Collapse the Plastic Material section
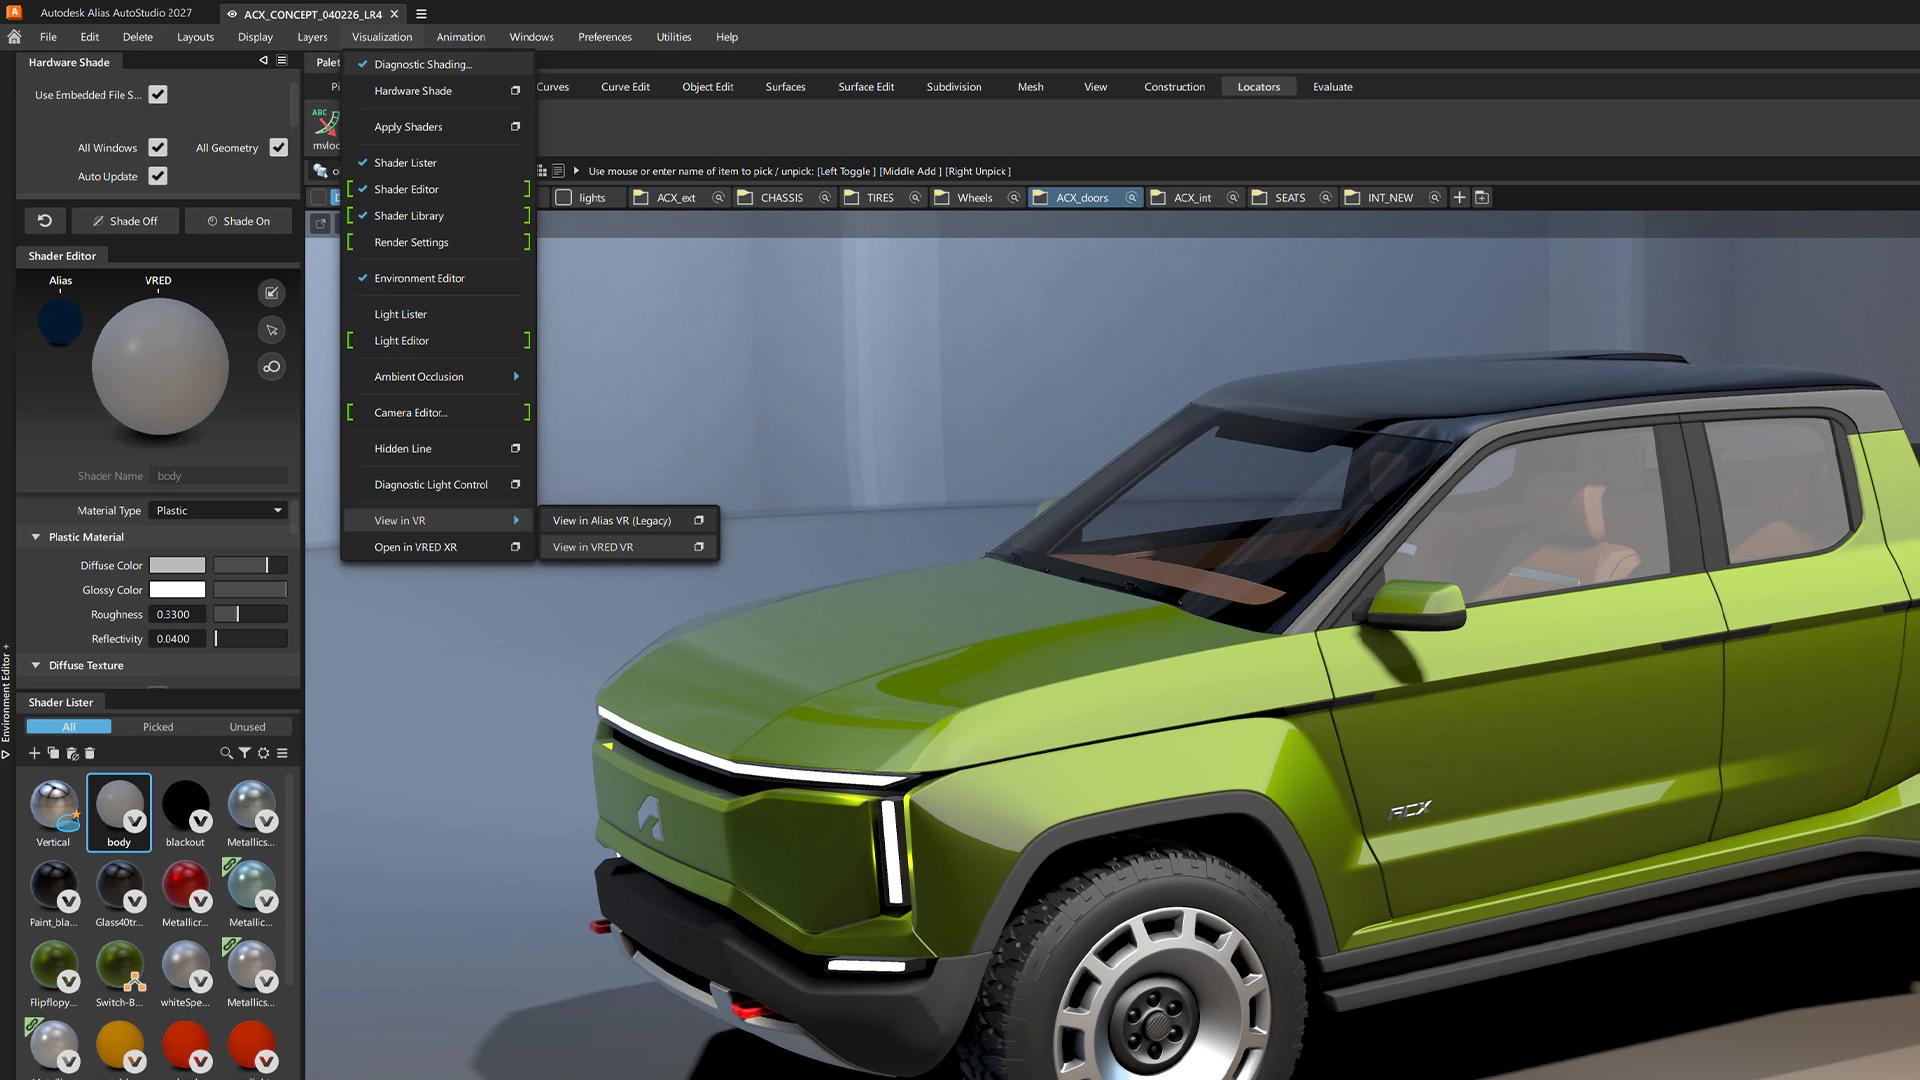 point(36,537)
